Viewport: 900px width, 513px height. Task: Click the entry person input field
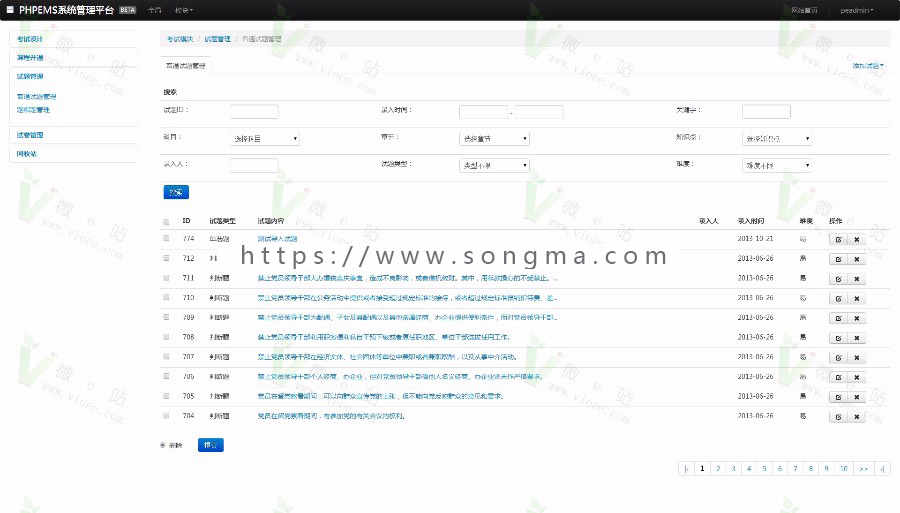pyautogui.click(x=254, y=165)
